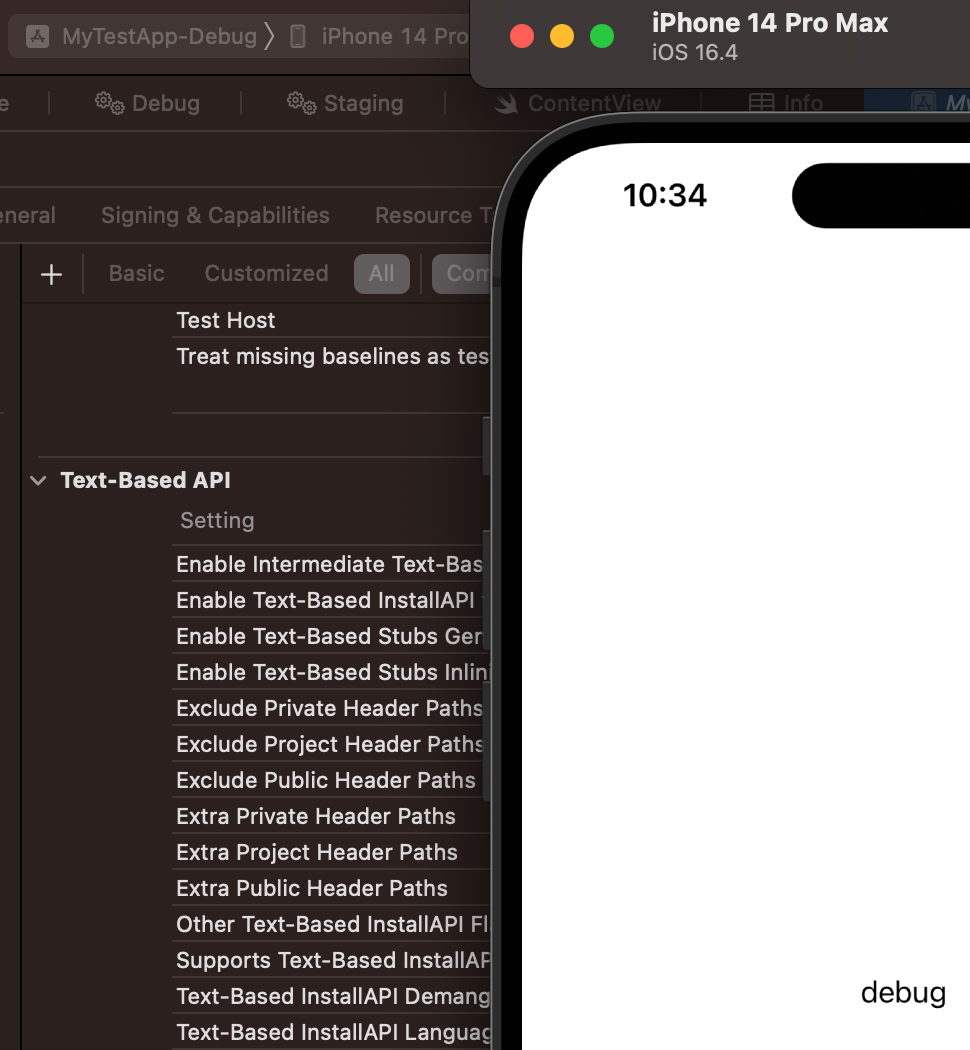The image size is (970, 1050).
Task: Show Customized build settings
Action: point(266,273)
